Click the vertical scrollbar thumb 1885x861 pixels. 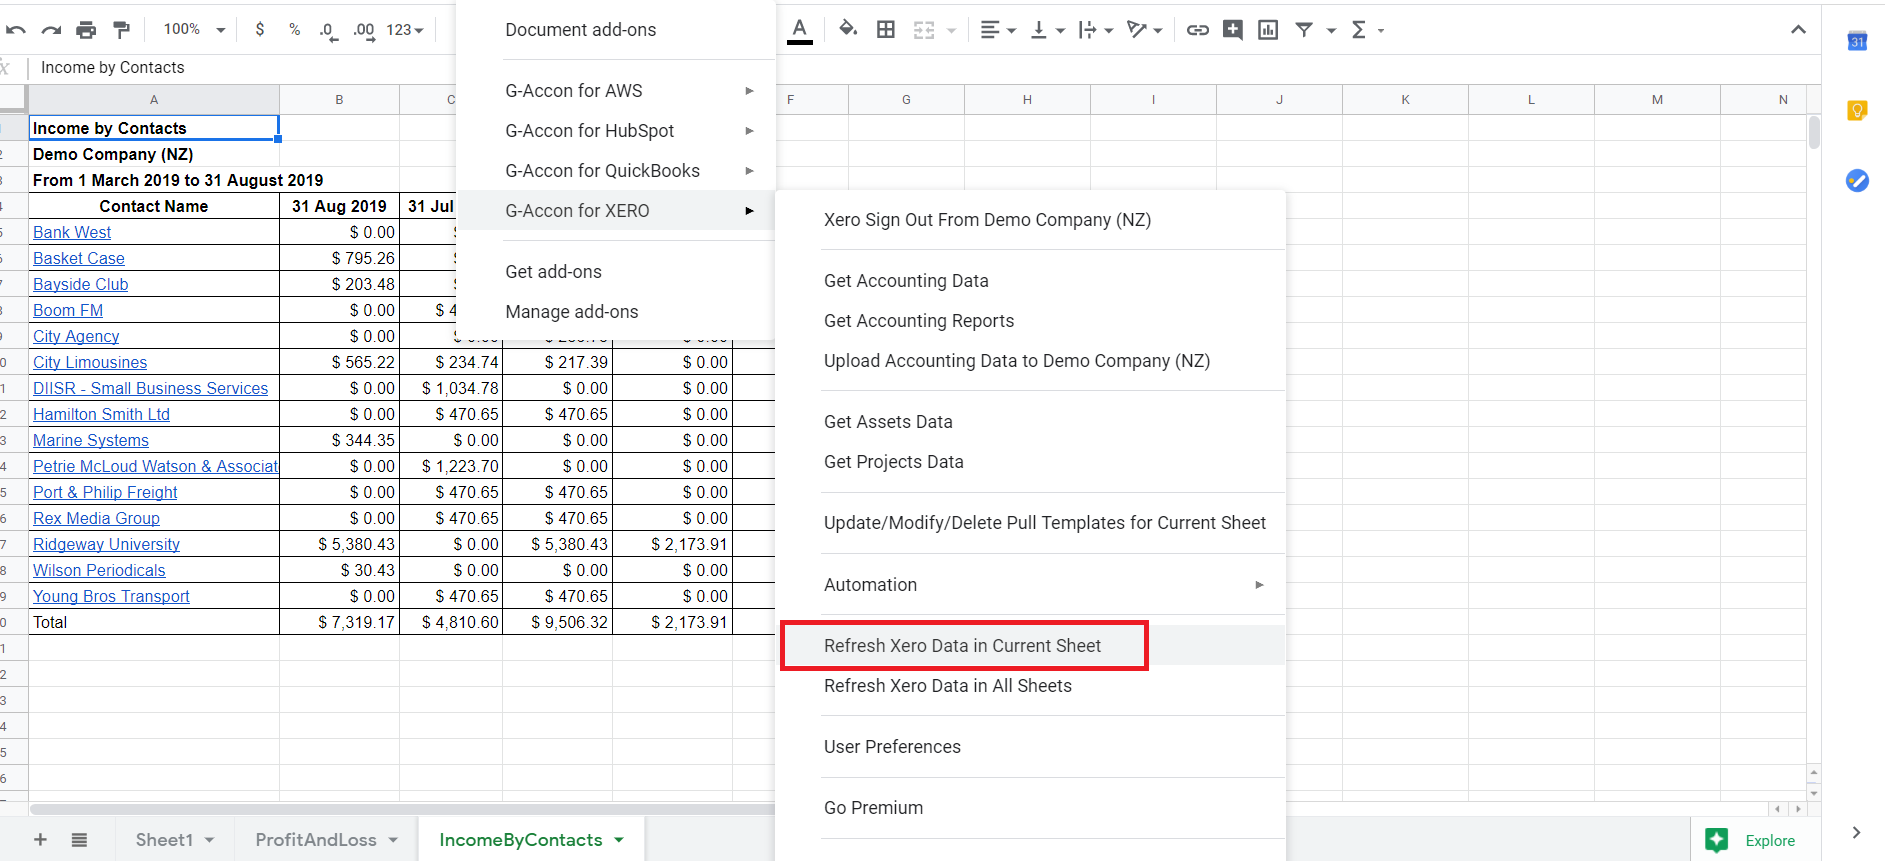1814,132
